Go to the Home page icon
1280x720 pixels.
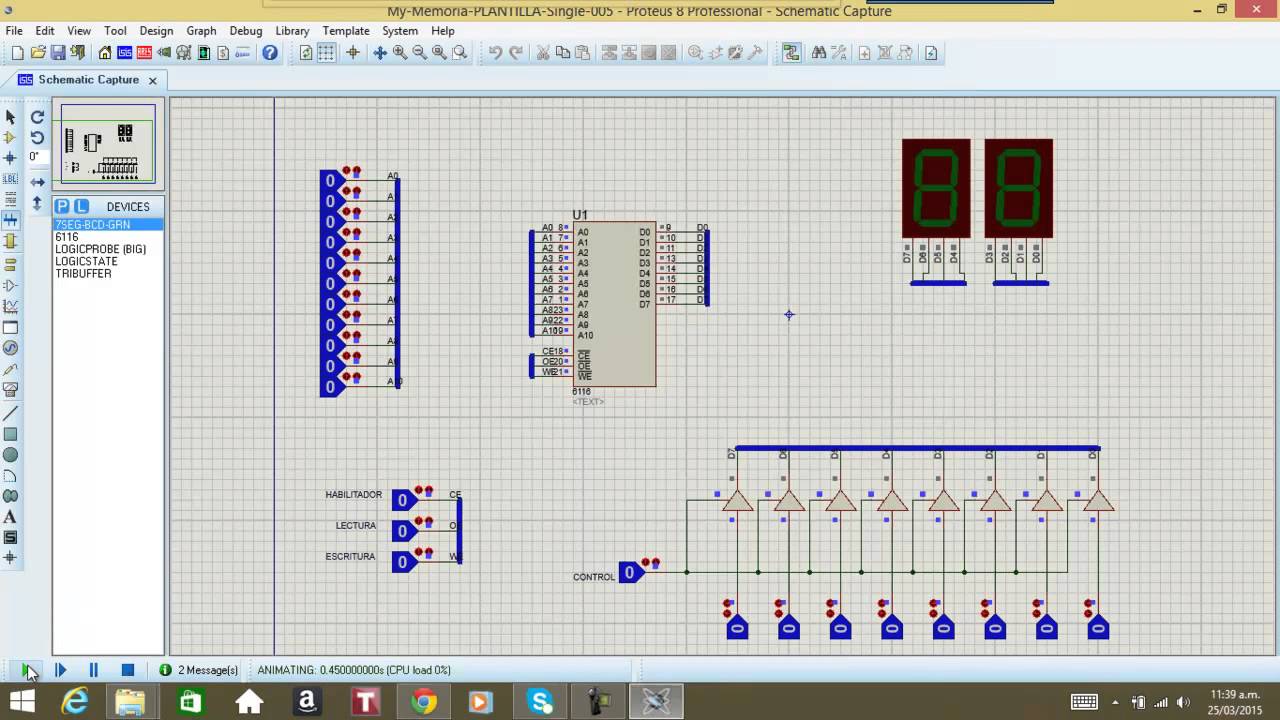tap(105, 52)
